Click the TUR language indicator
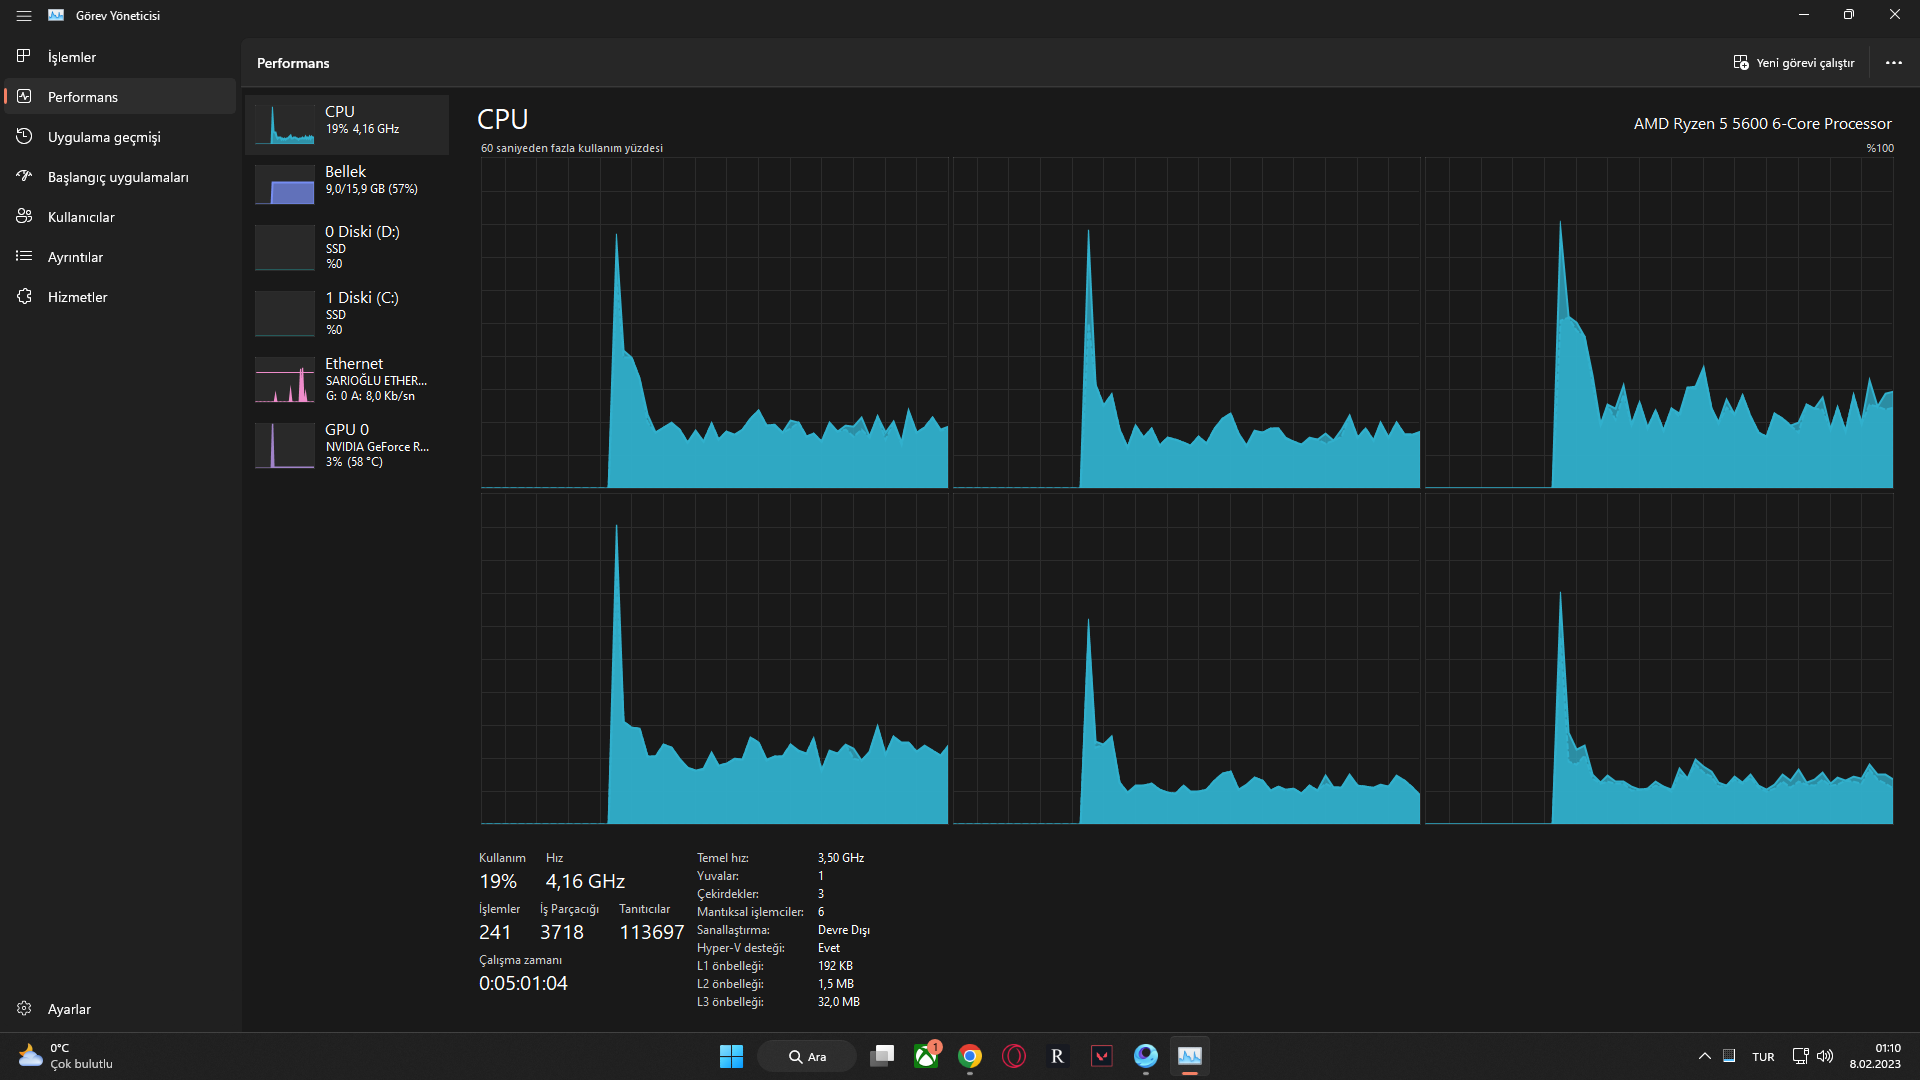The width and height of the screenshot is (1920, 1080). click(1763, 1057)
